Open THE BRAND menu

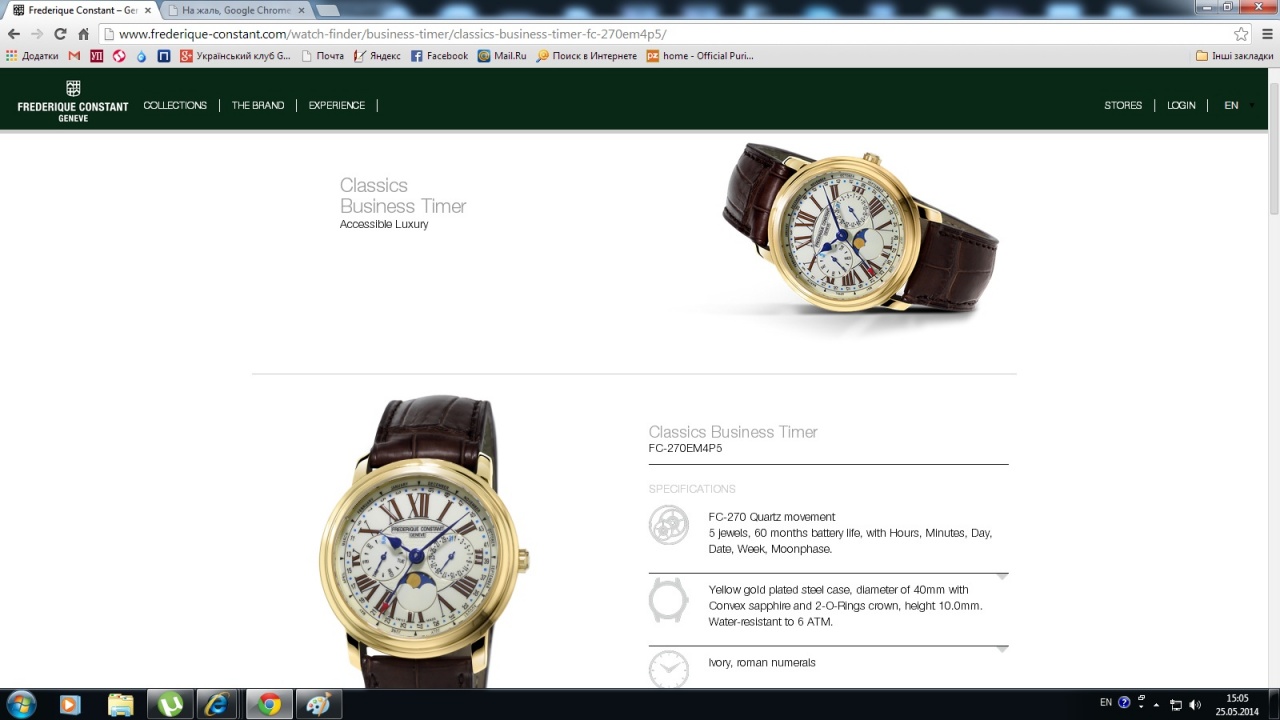[x=258, y=105]
